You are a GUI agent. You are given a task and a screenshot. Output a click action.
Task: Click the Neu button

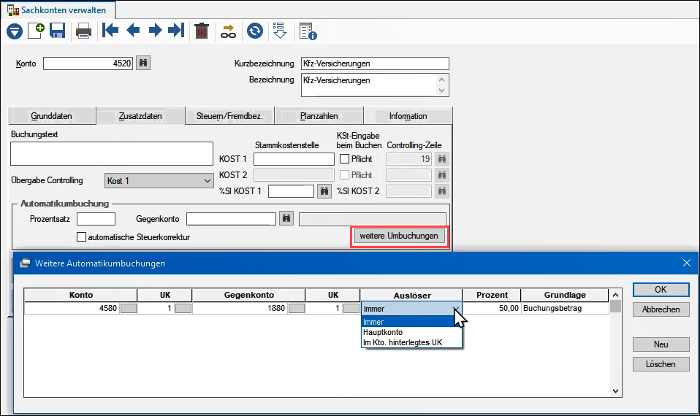point(661,345)
